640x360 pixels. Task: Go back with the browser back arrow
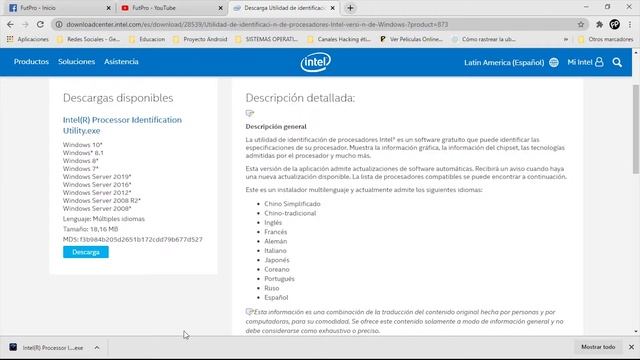coord(10,24)
